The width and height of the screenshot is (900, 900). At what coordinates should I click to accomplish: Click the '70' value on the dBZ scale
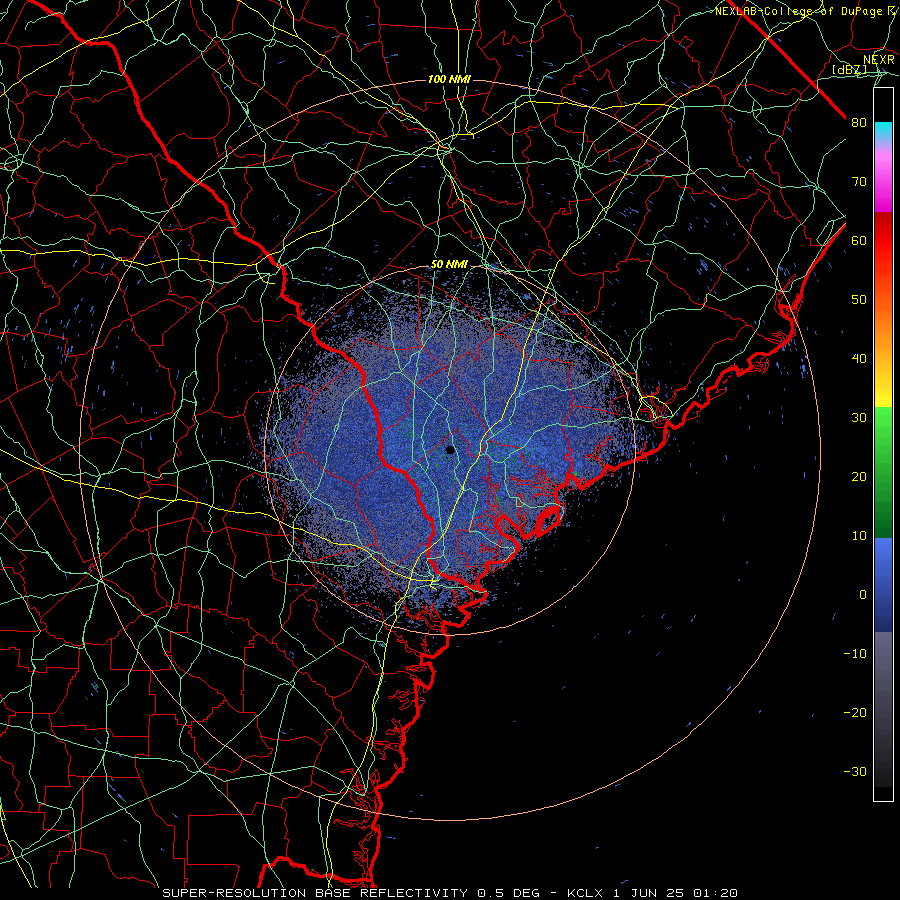pyautogui.click(x=859, y=181)
